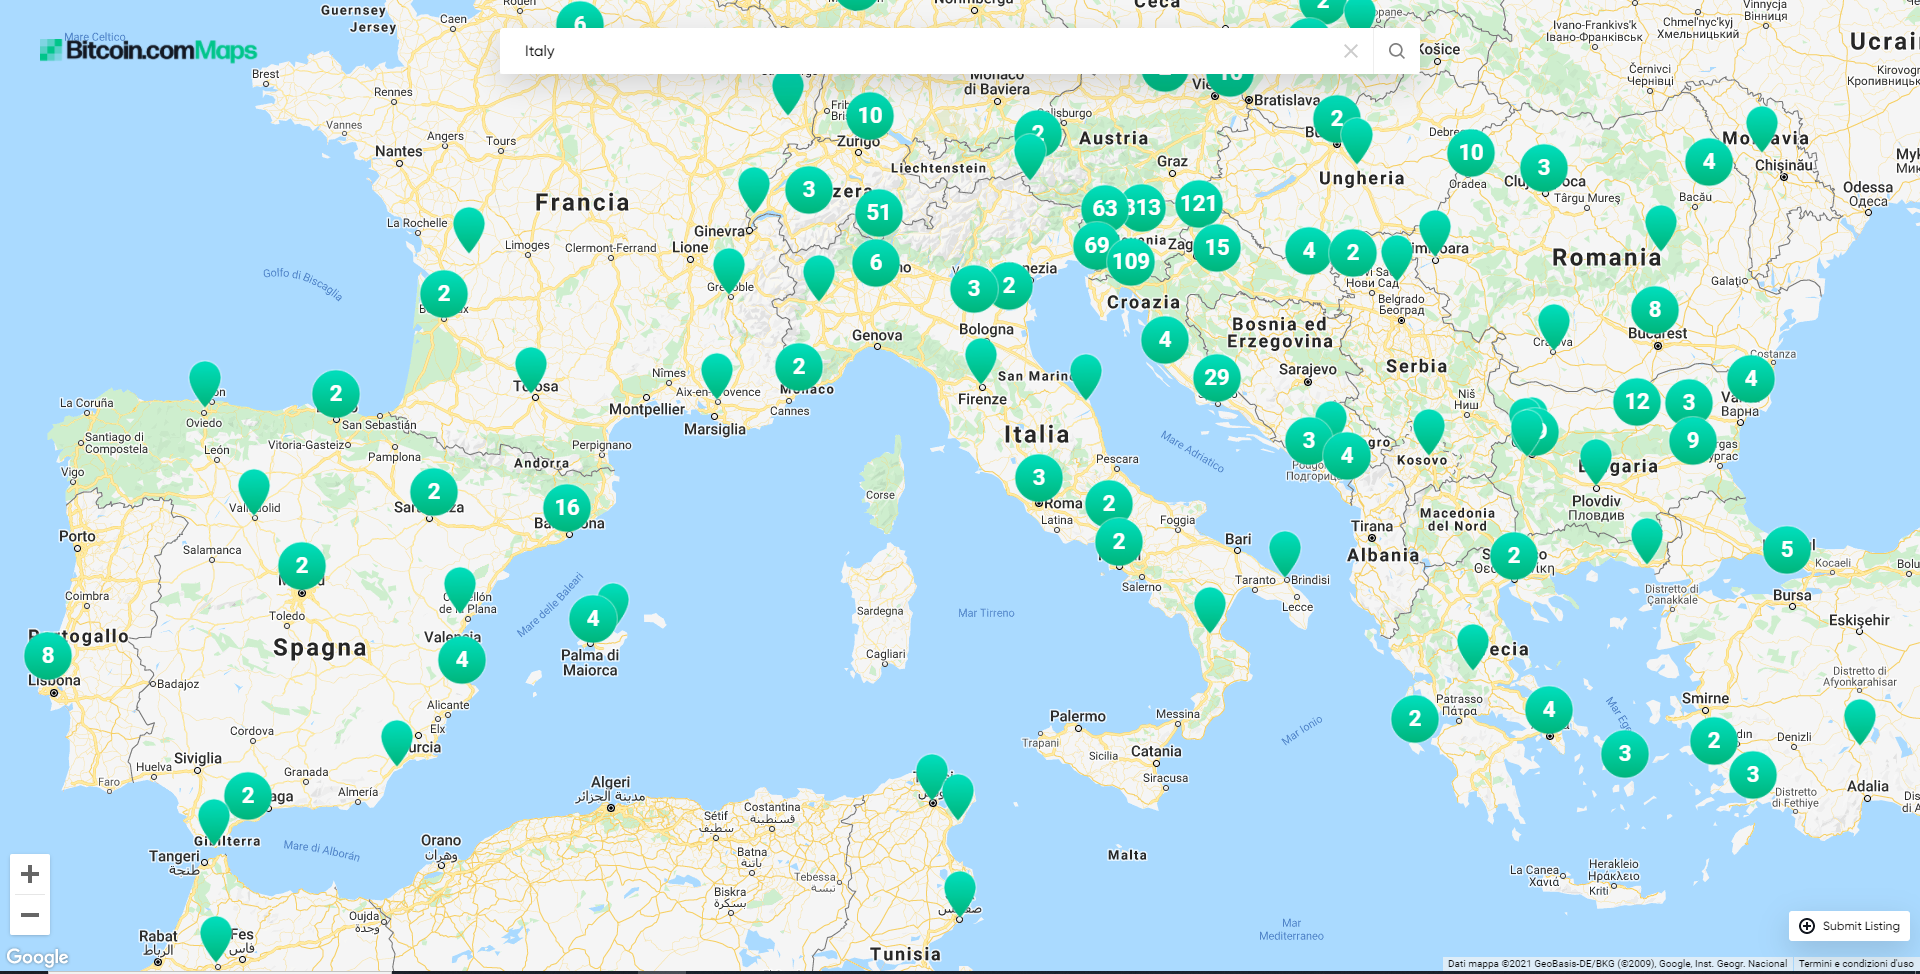Open the 4 cluster at Valencia
The image size is (1920, 974).
tap(462, 659)
